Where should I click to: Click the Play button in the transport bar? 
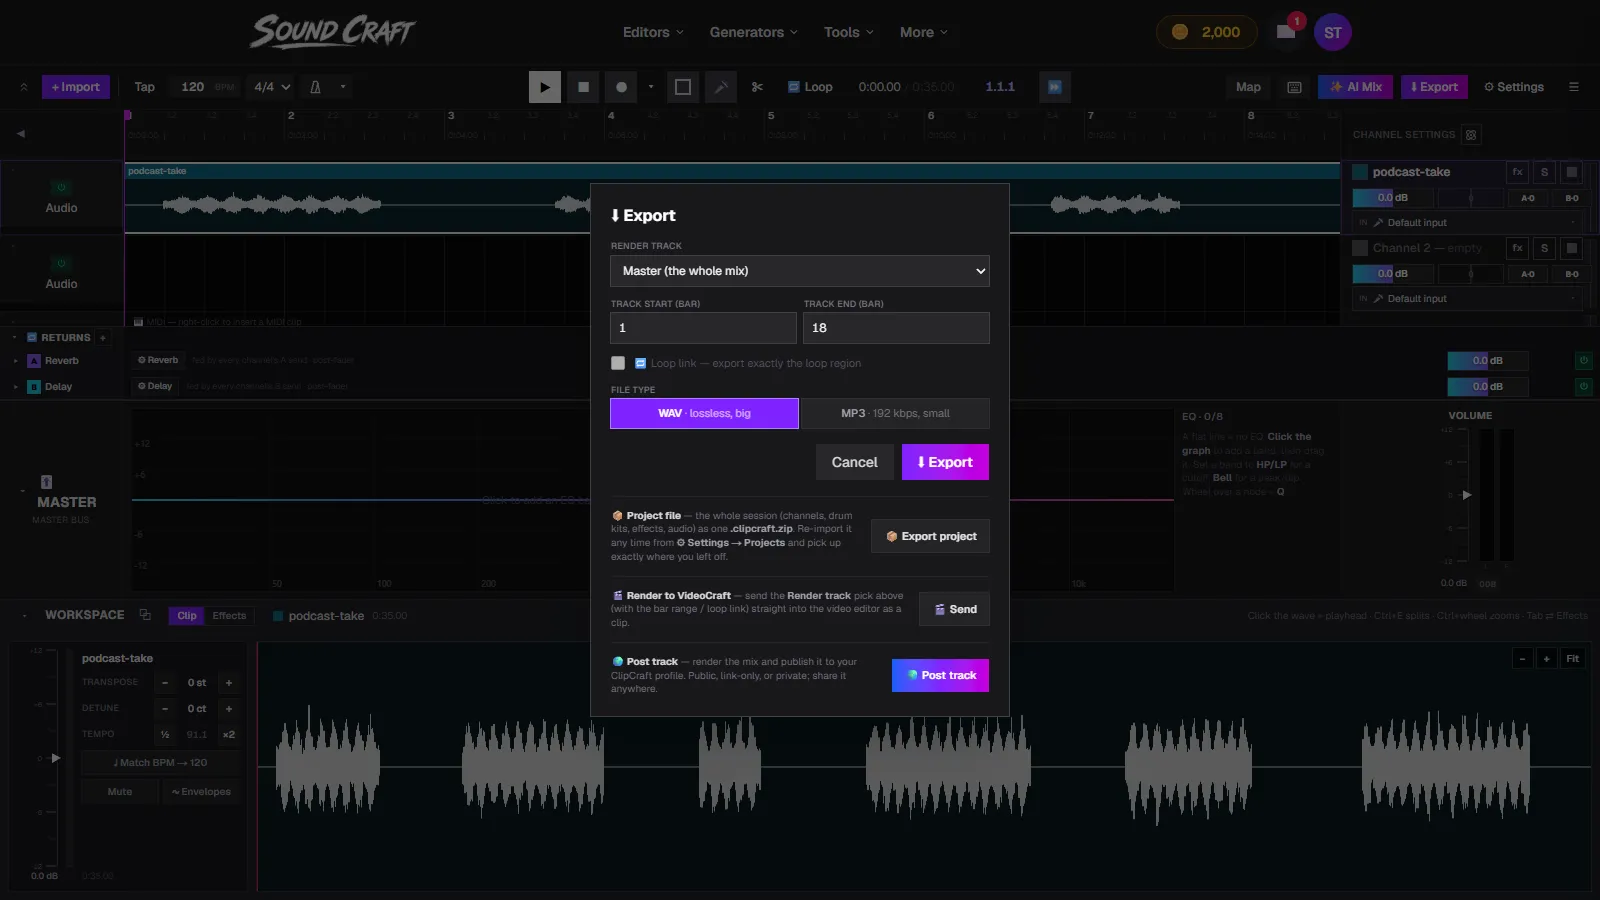click(x=544, y=87)
